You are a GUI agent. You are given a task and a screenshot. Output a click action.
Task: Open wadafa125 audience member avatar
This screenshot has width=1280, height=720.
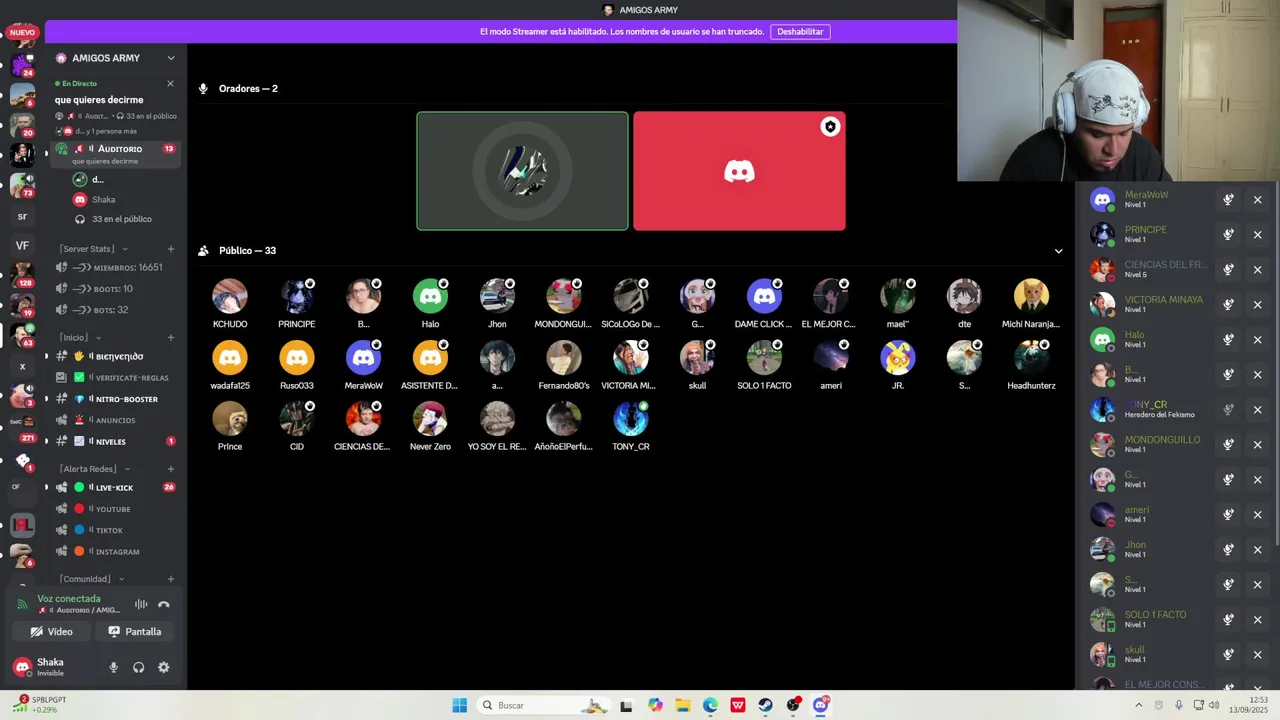230,358
